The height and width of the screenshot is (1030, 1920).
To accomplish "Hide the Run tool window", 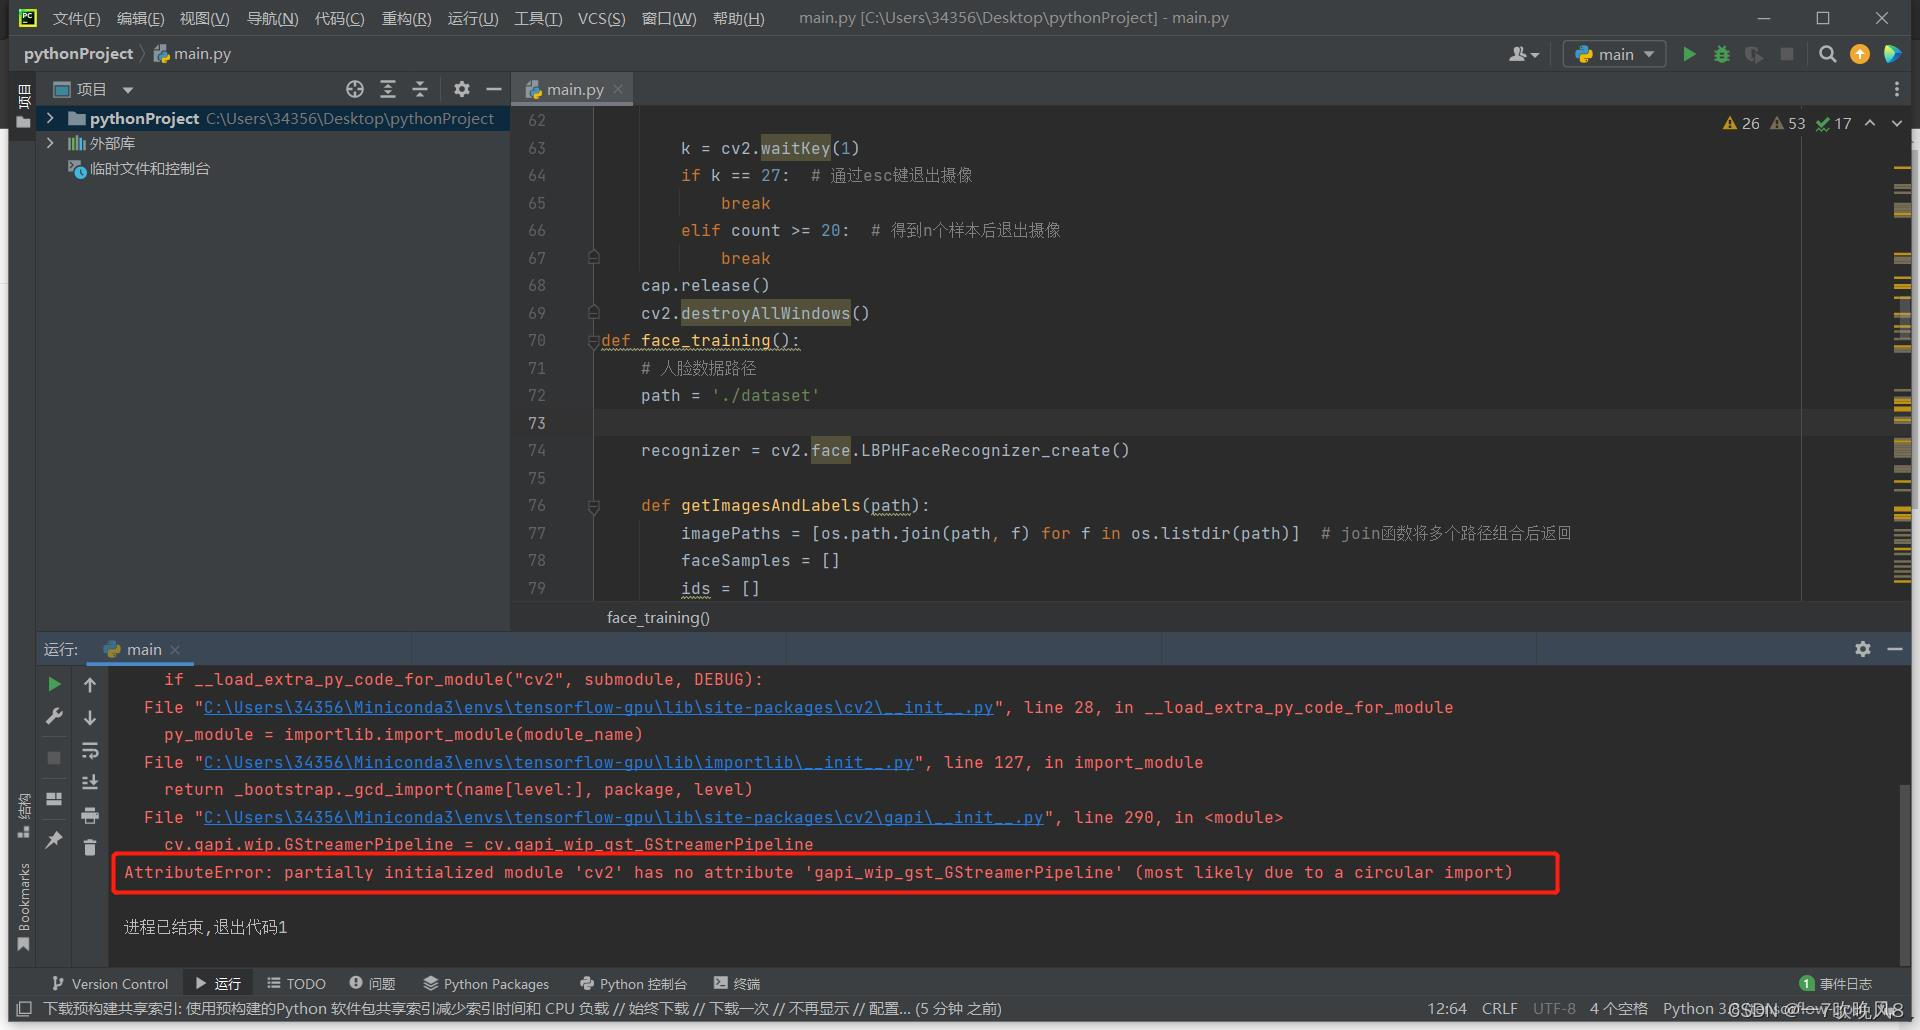I will [1894, 649].
